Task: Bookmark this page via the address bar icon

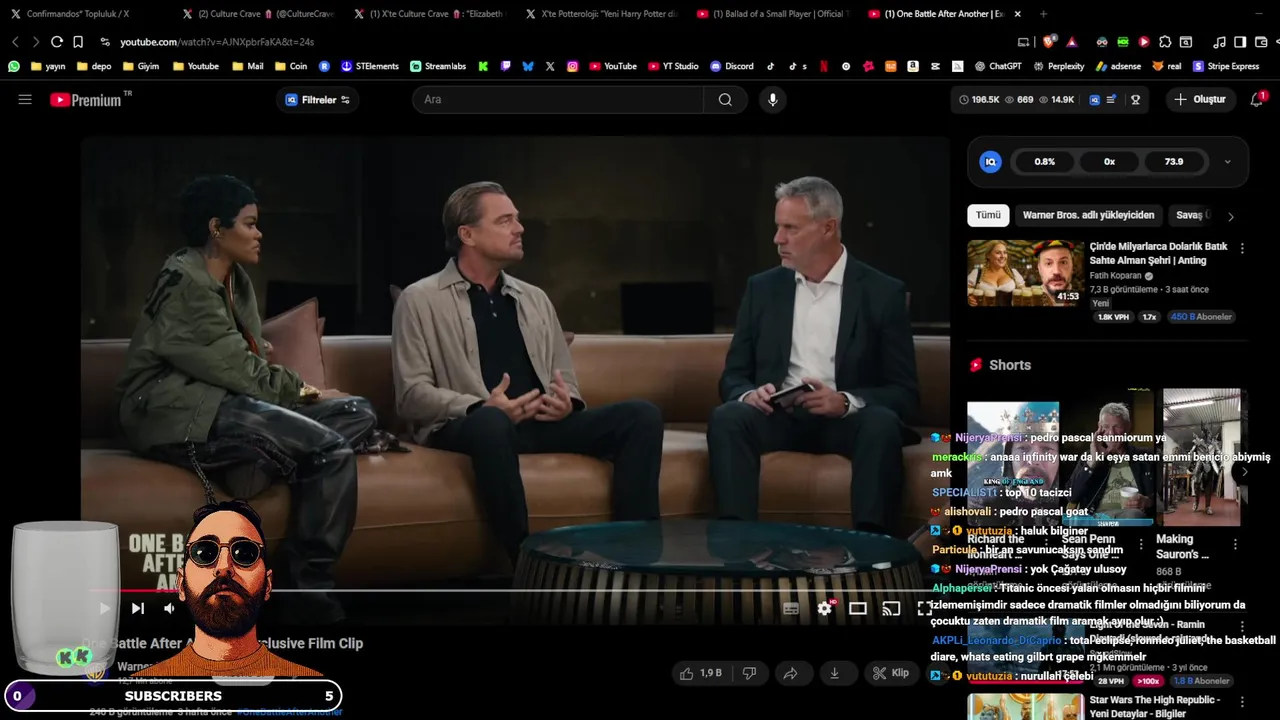Action: [78, 42]
